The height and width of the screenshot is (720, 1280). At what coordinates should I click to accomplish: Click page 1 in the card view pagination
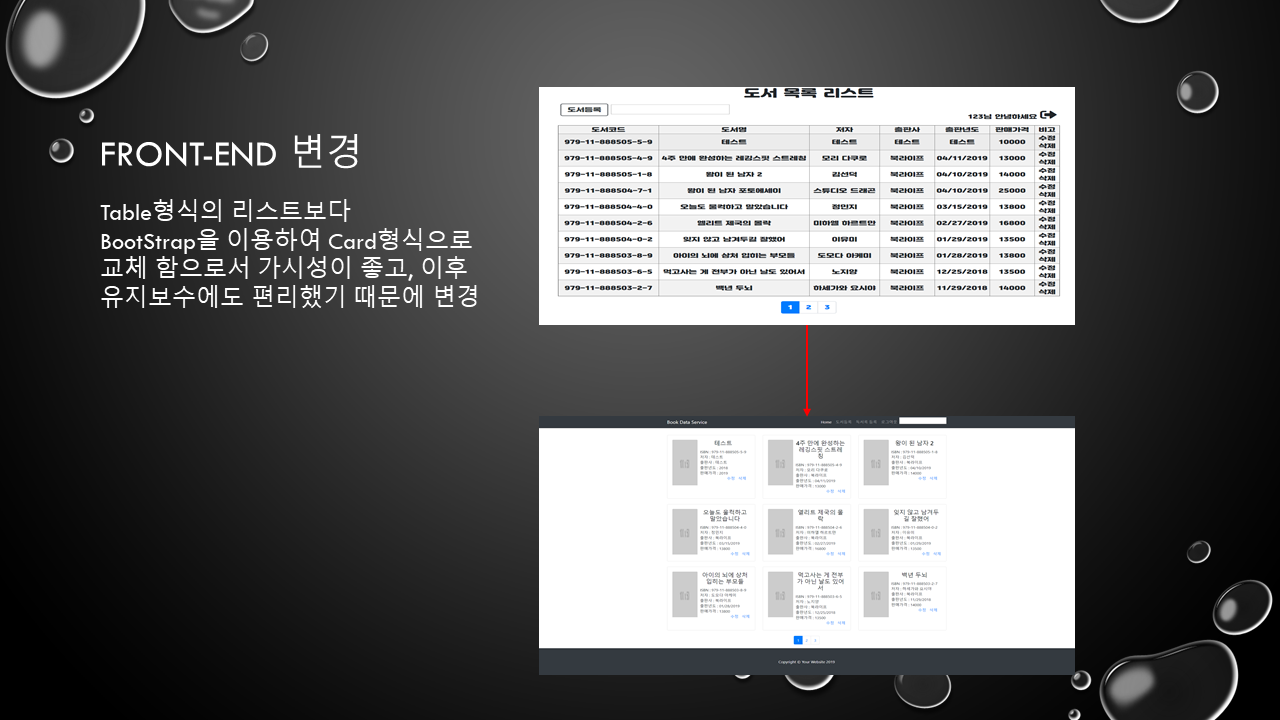pos(798,640)
